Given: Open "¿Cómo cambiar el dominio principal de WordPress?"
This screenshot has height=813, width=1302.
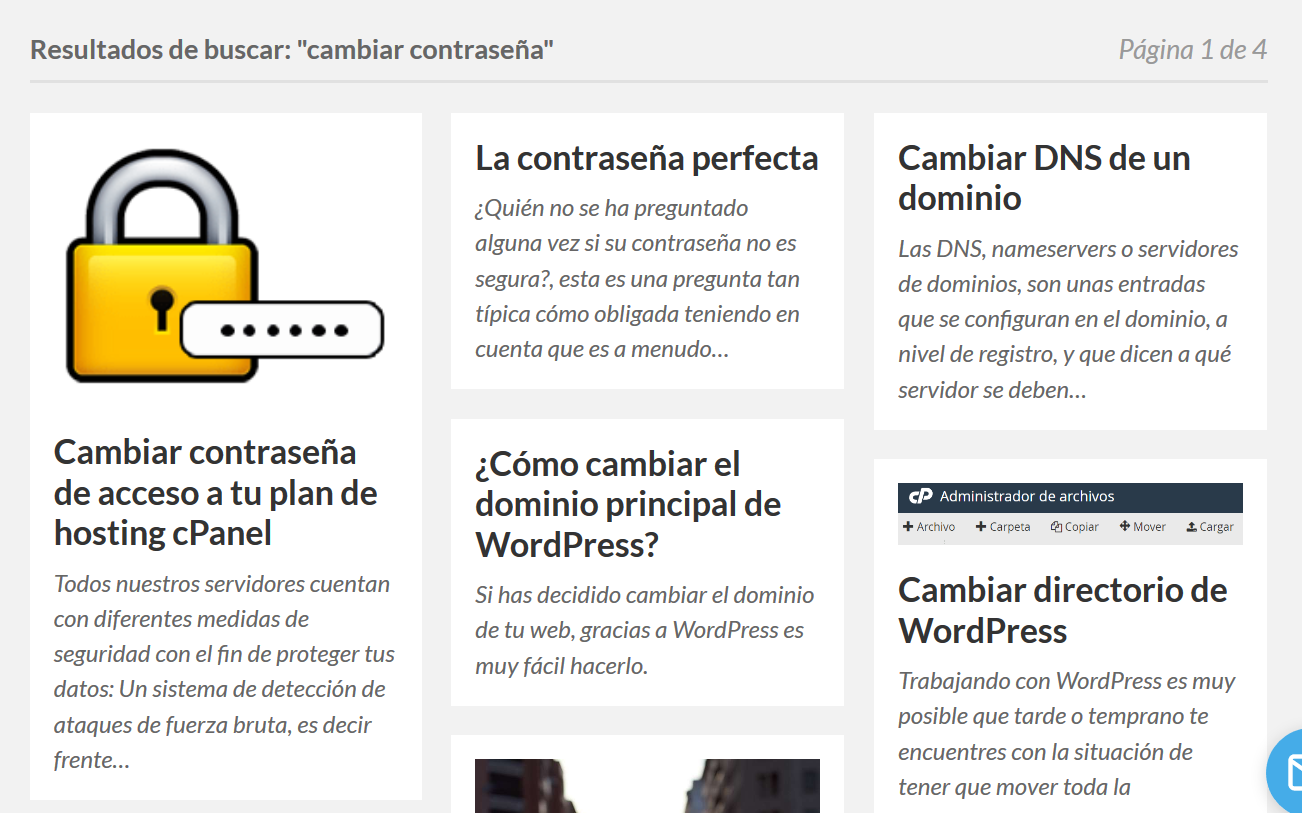Looking at the screenshot, I should [628, 505].
